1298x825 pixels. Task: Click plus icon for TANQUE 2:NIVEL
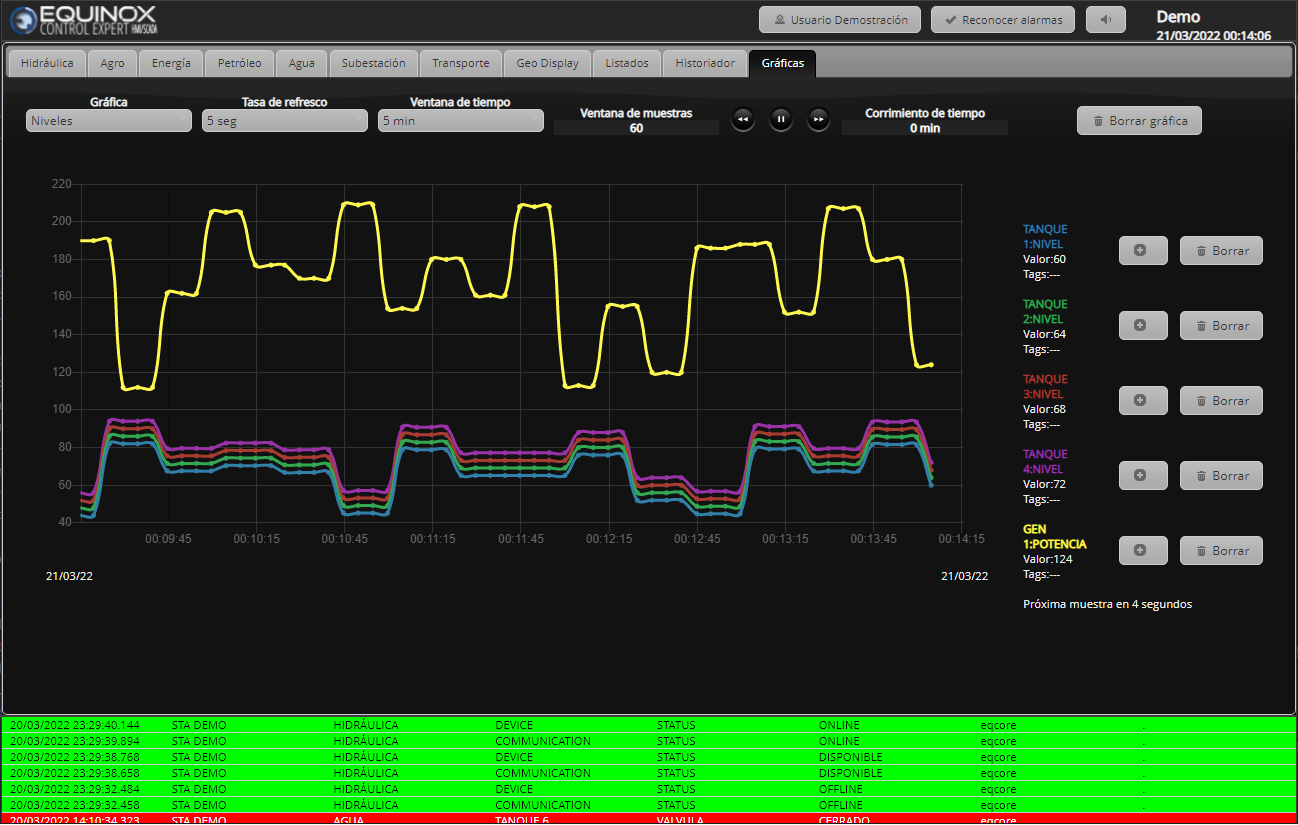tap(1143, 326)
